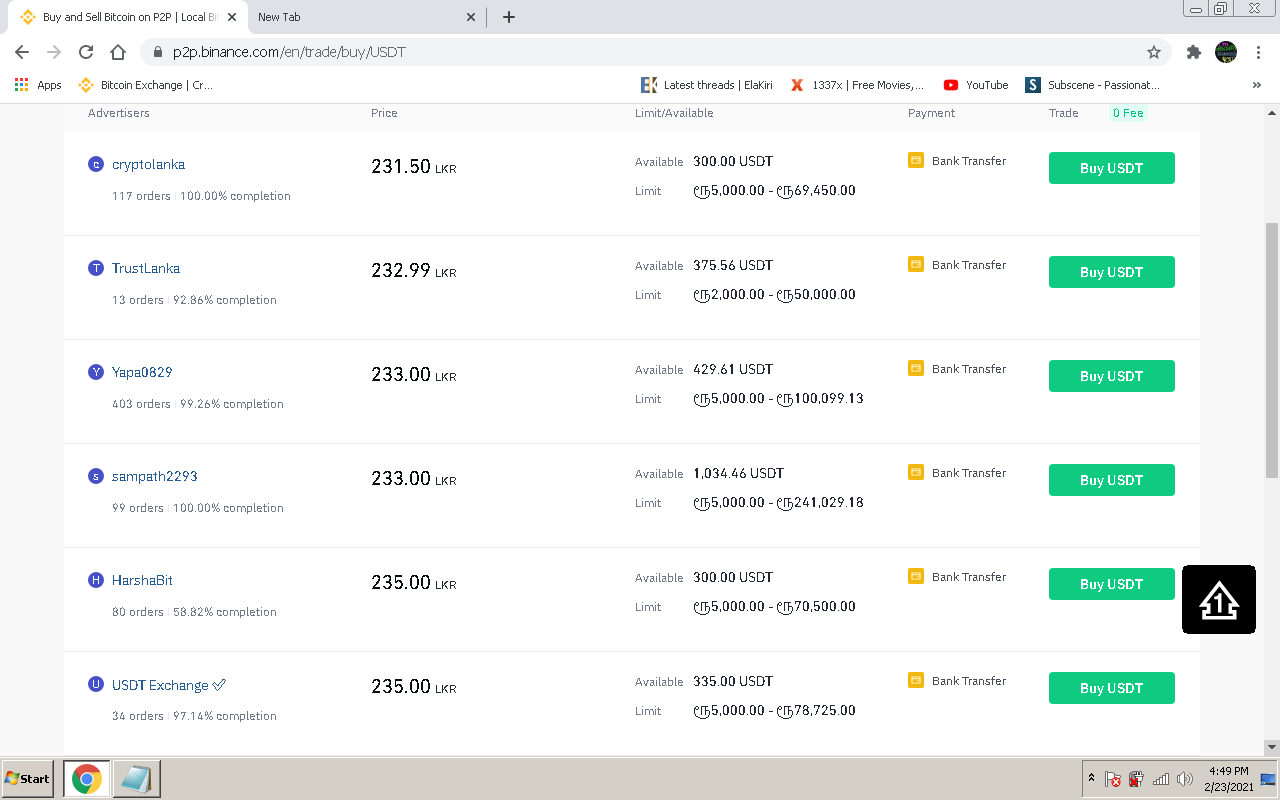Open advertiser Yapa0829 profile
The width and height of the screenshot is (1280, 800).
pos(142,372)
